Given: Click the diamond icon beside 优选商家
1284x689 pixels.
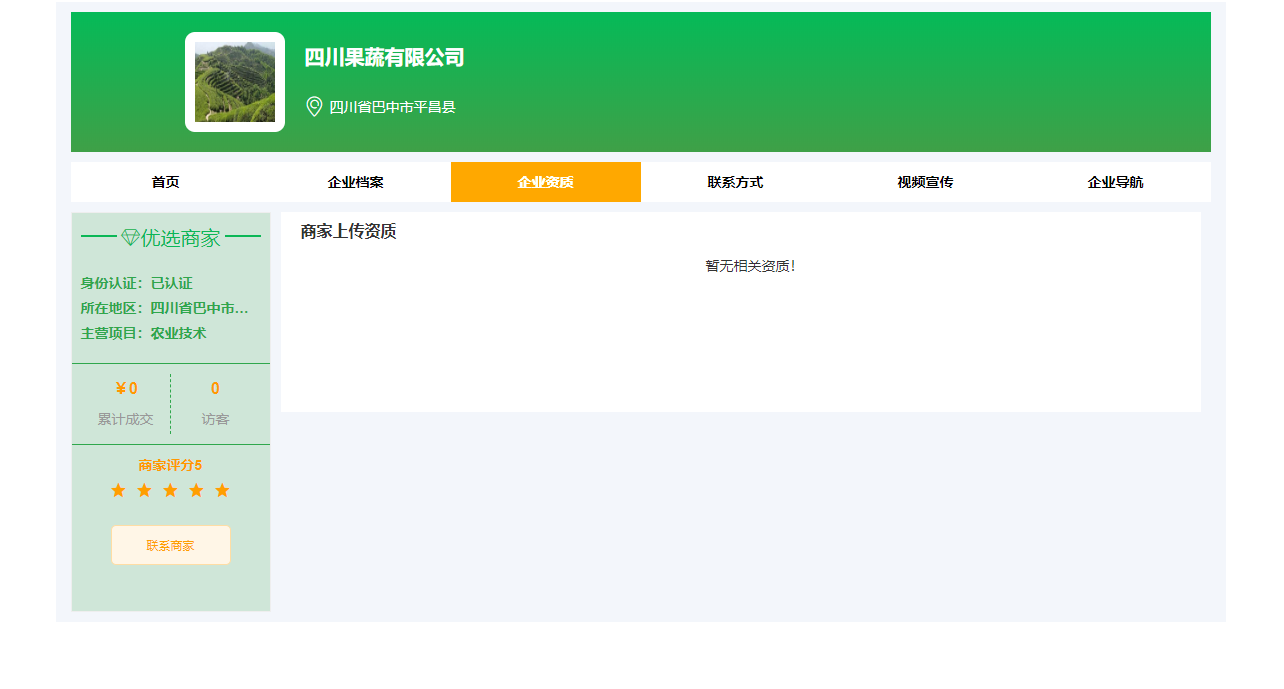Looking at the screenshot, I should pos(130,238).
